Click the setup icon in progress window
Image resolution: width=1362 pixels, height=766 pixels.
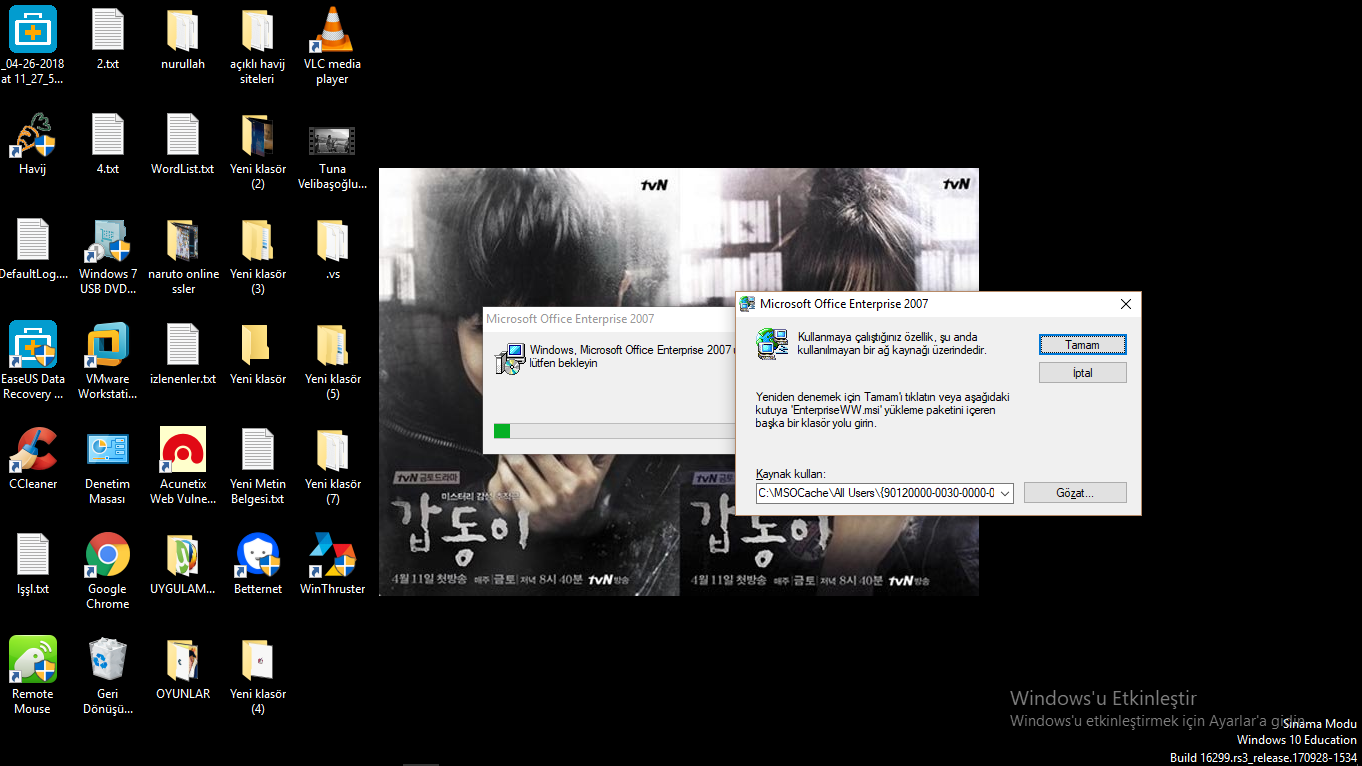coord(510,358)
